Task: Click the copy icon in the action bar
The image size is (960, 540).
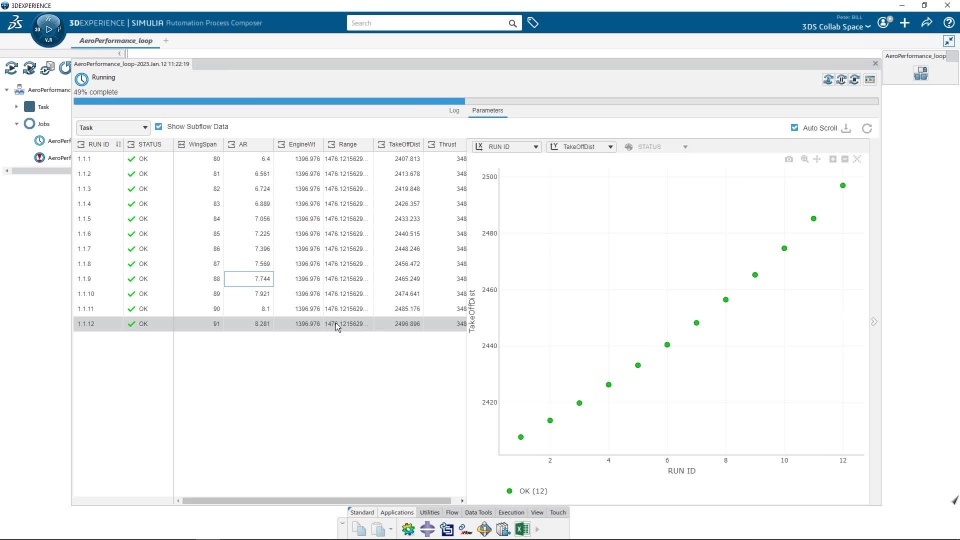Action: [359, 529]
